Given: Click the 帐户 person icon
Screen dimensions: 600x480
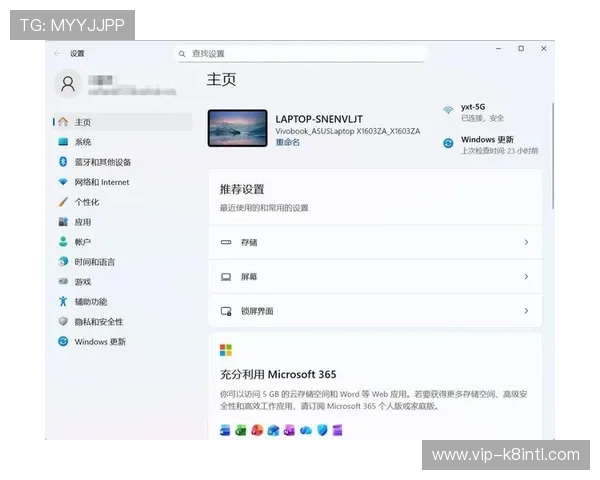Looking at the screenshot, I should pos(63,242).
